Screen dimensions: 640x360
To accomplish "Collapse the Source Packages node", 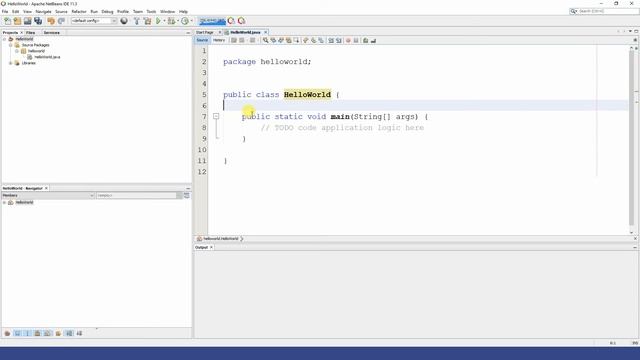I will (x=11, y=45).
